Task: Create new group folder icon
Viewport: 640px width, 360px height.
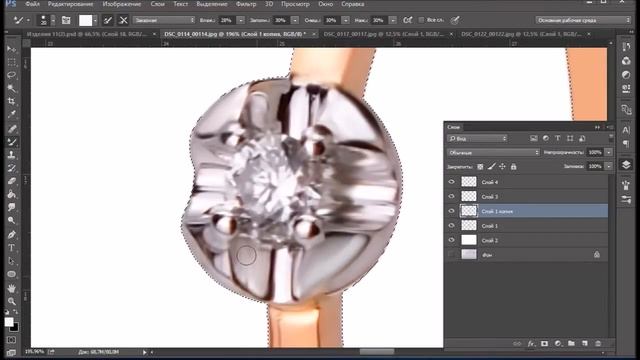Action: [571, 344]
